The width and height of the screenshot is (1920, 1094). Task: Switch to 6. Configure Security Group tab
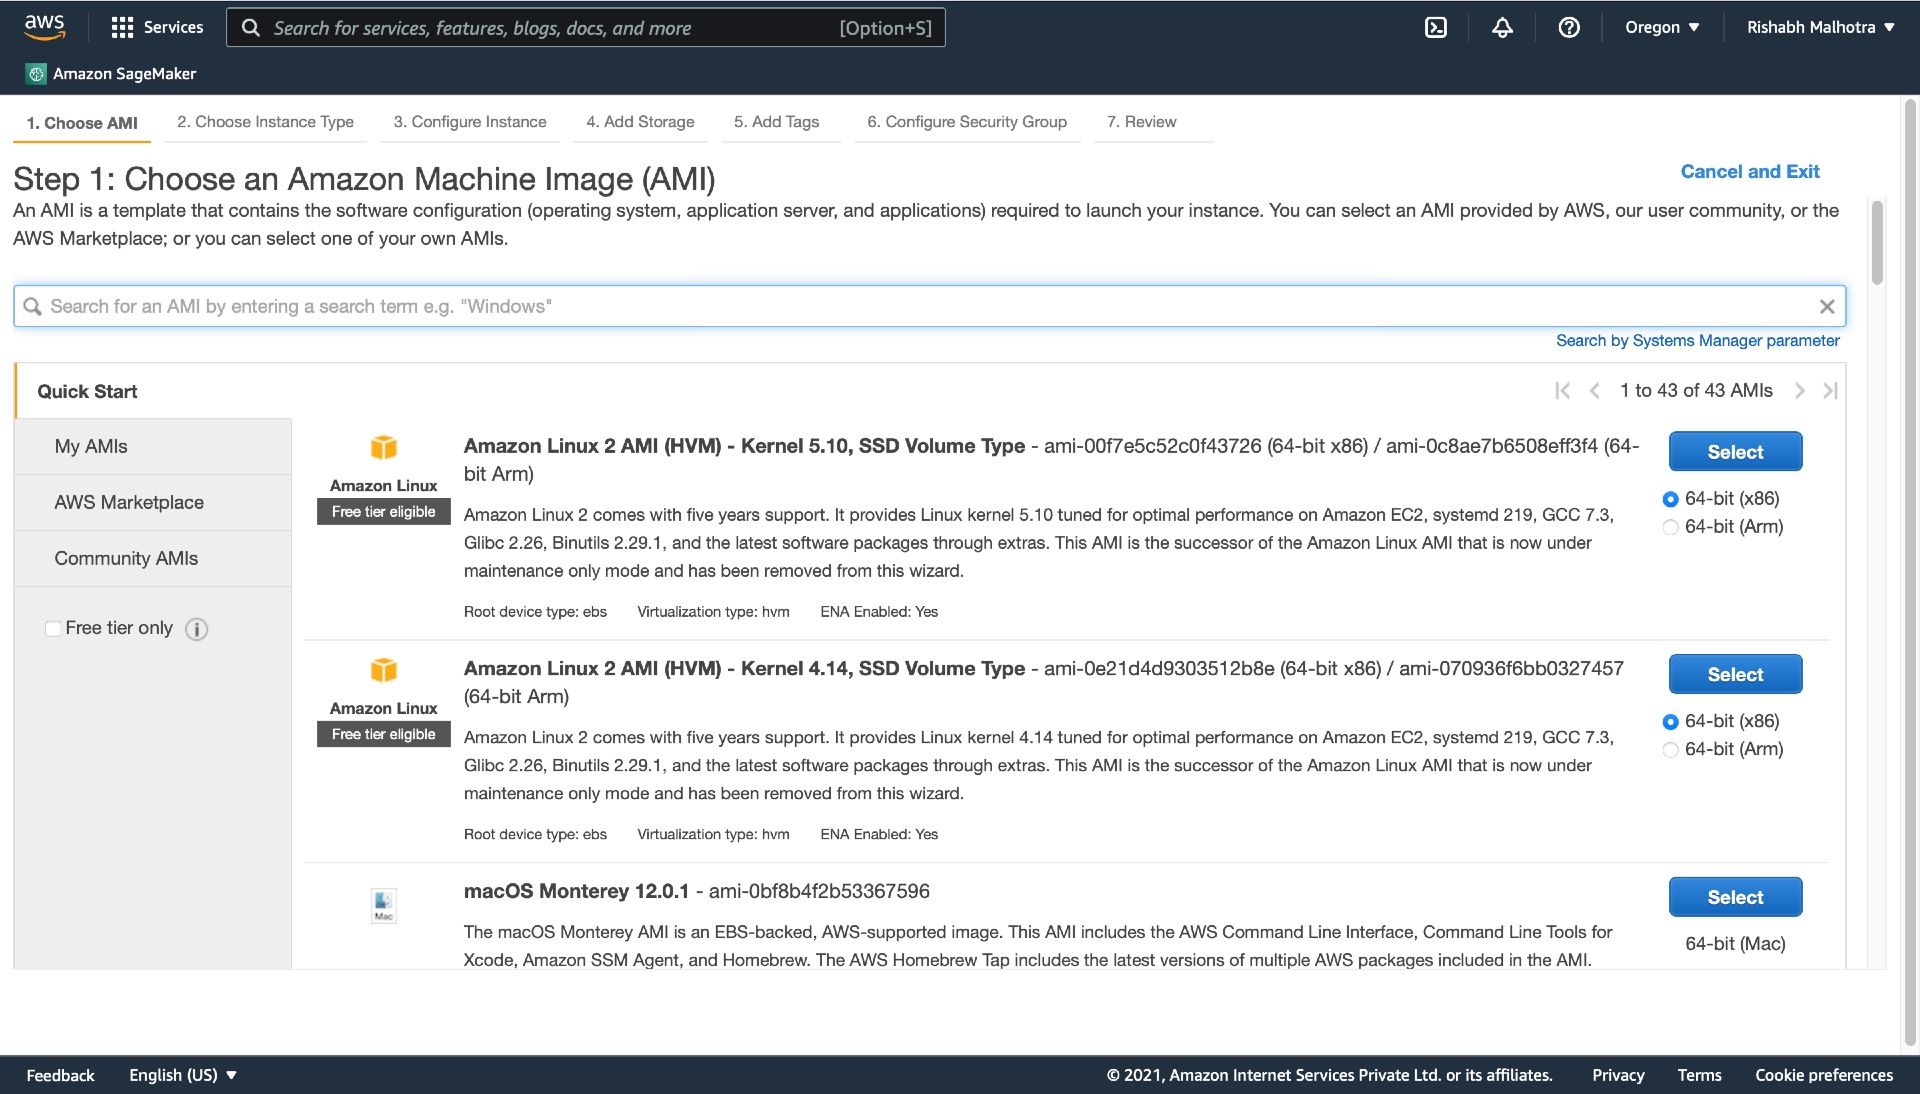coord(967,122)
